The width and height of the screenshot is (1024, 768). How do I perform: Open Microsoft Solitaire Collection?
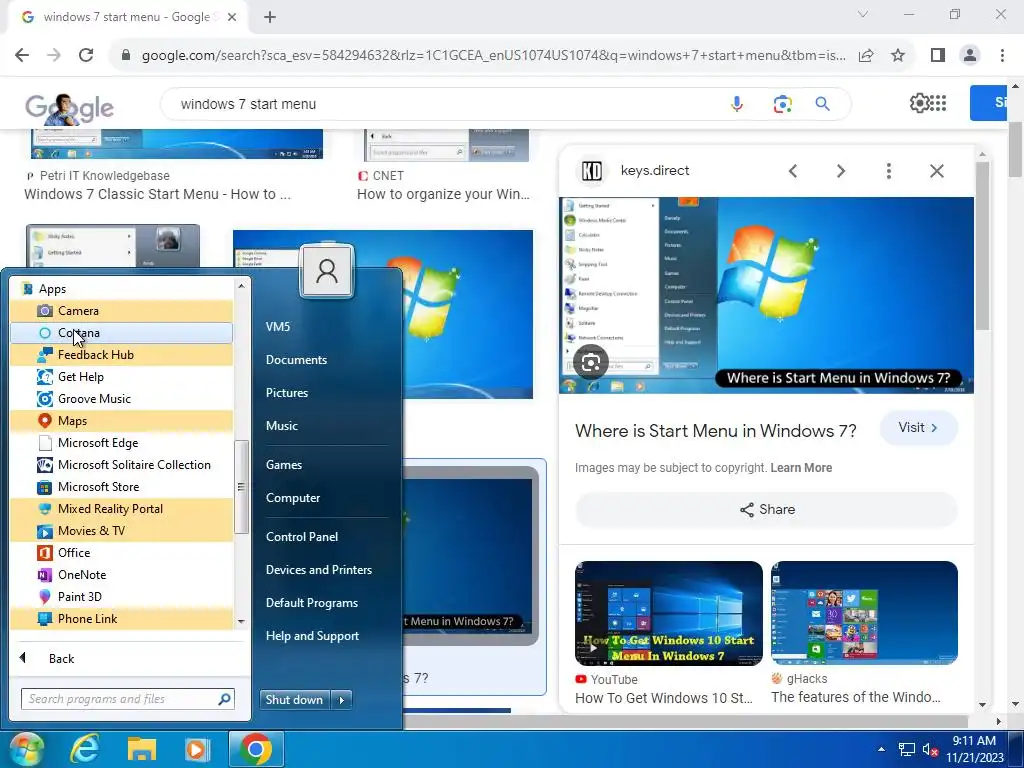coord(121,465)
